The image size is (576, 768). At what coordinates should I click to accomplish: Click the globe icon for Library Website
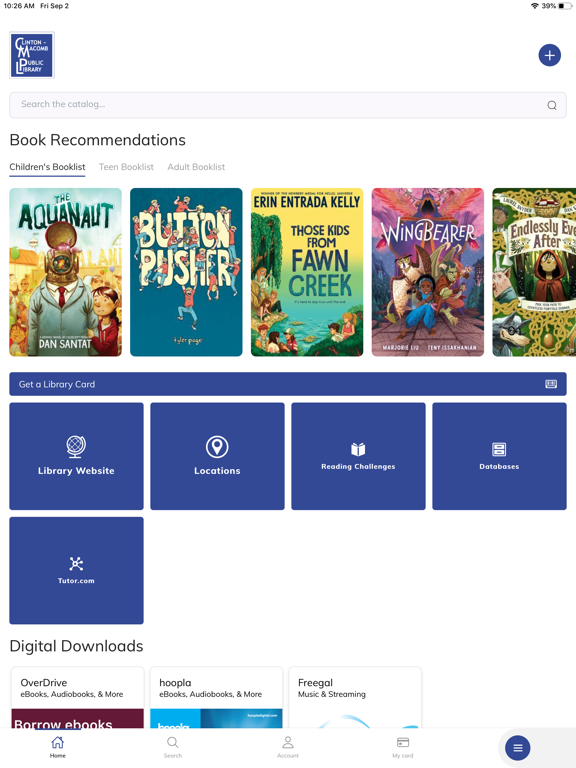click(76, 447)
